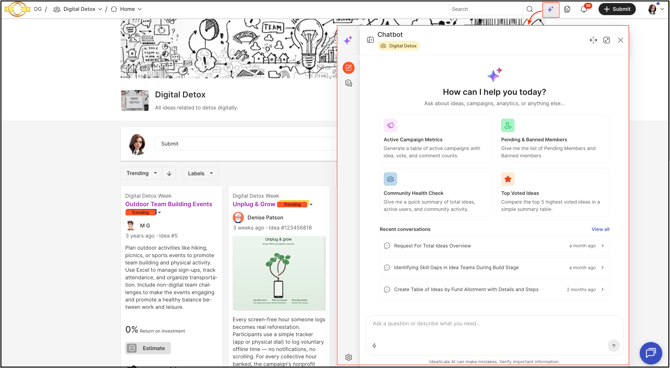Click Denise Patson author name

click(265, 218)
